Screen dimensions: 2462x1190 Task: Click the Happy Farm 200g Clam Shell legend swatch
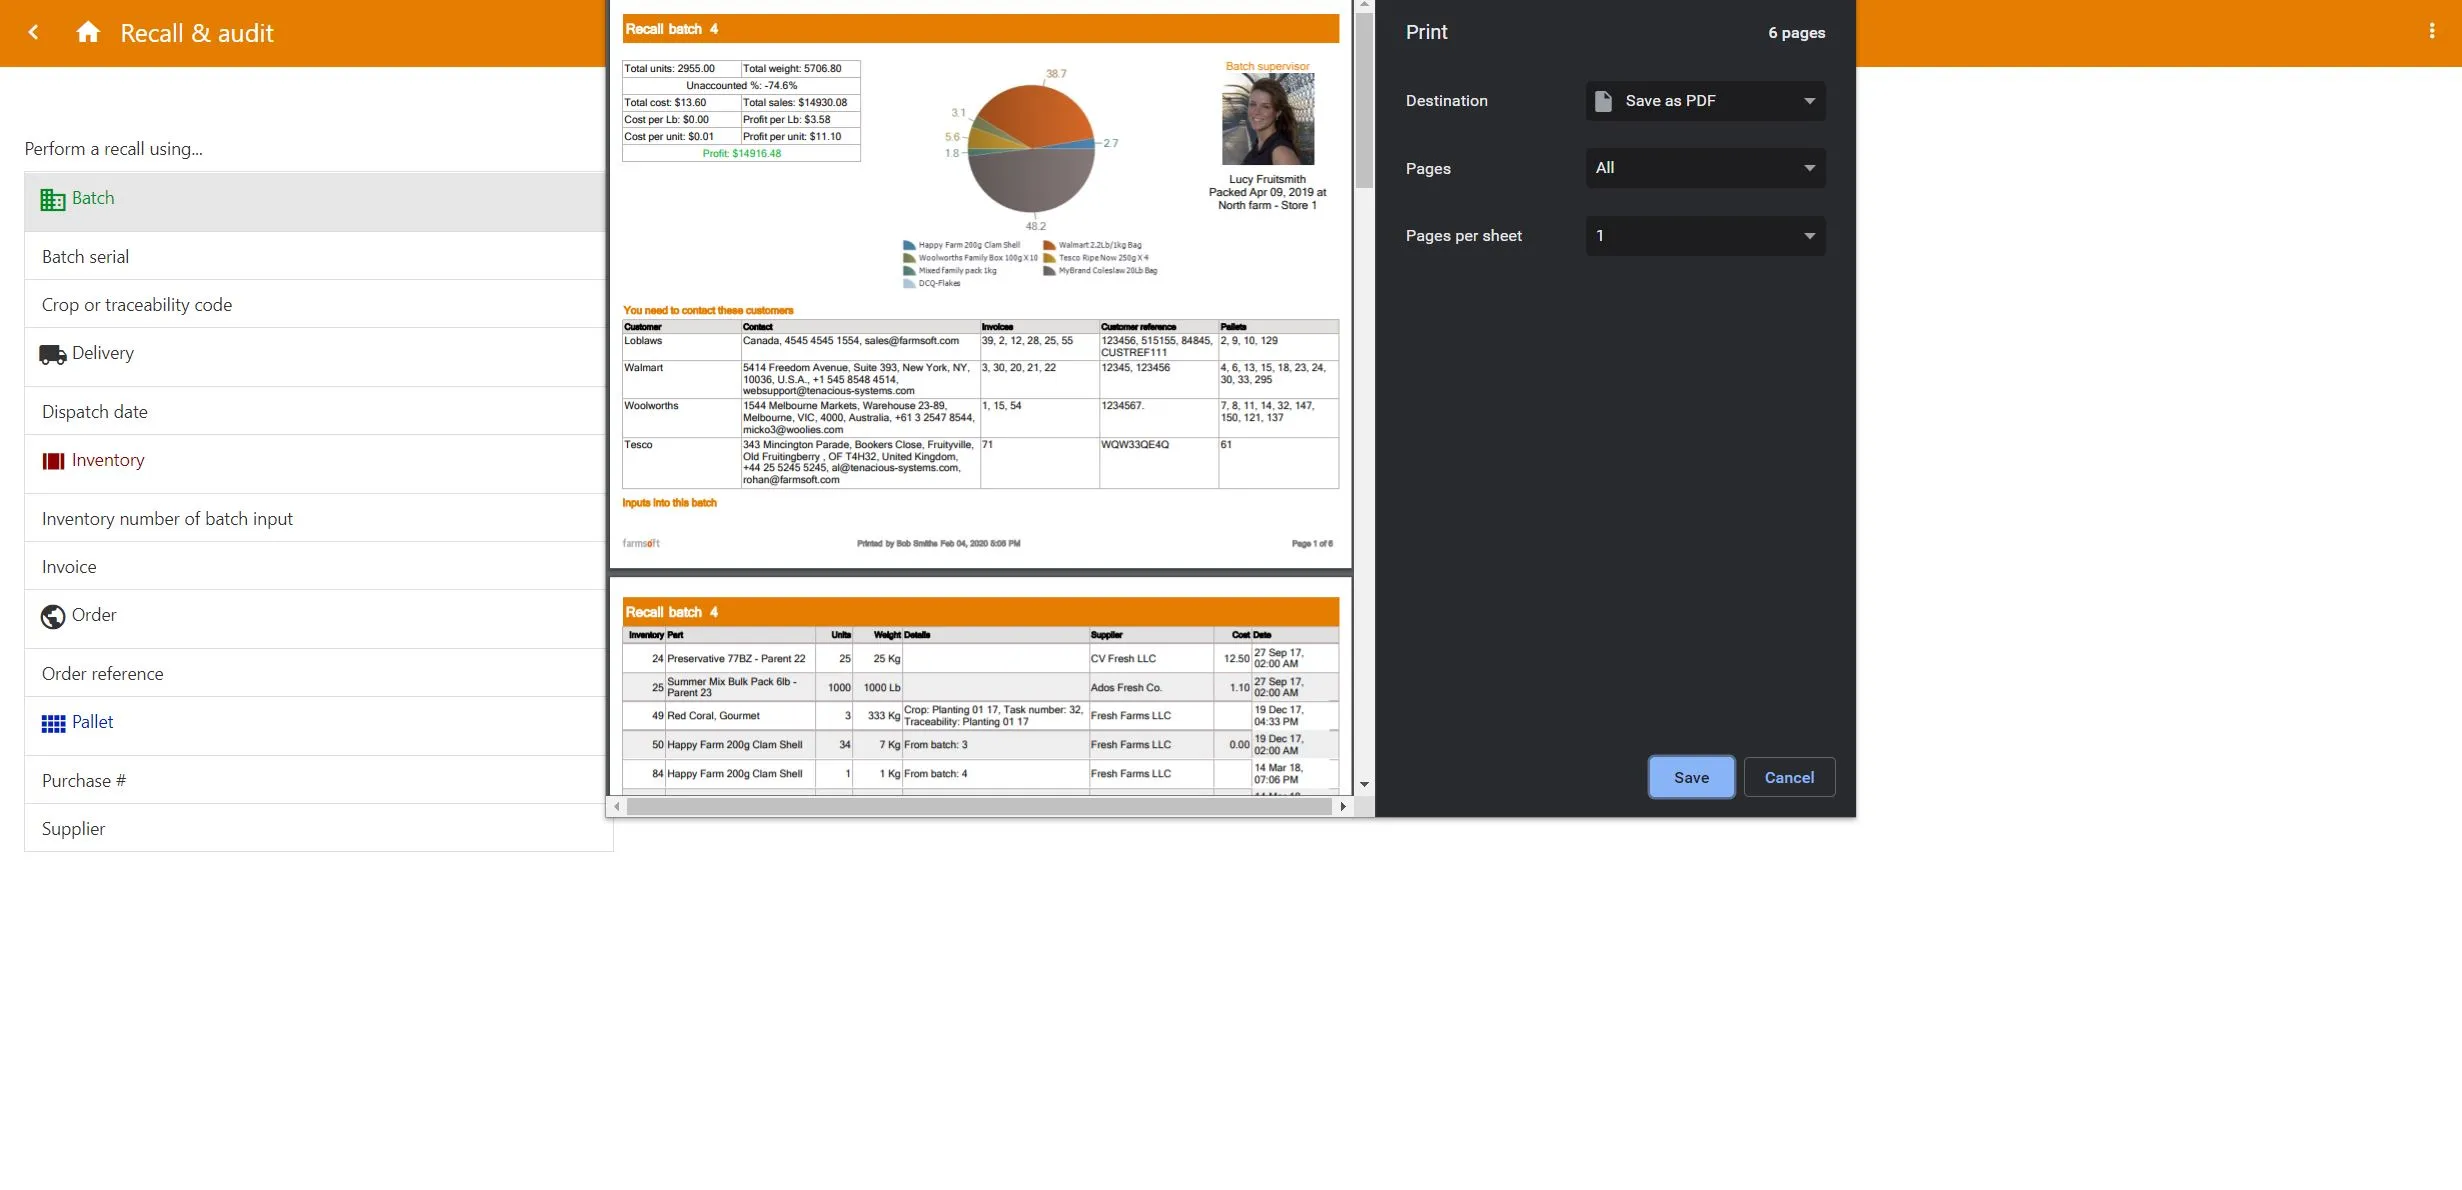point(909,245)
